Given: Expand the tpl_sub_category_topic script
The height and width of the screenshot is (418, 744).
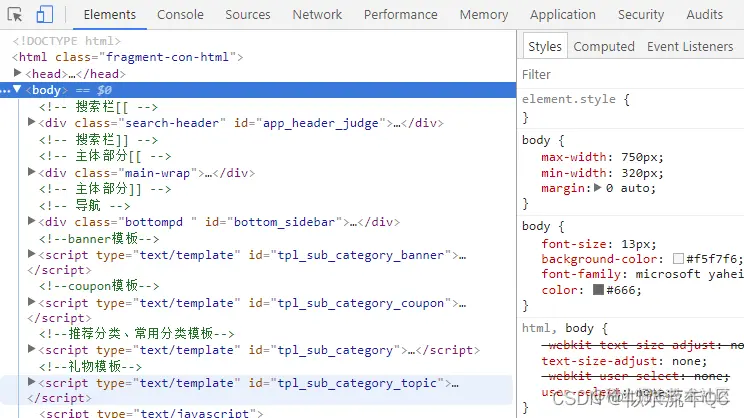Looking at the screenshot, I should coord(31,381).
